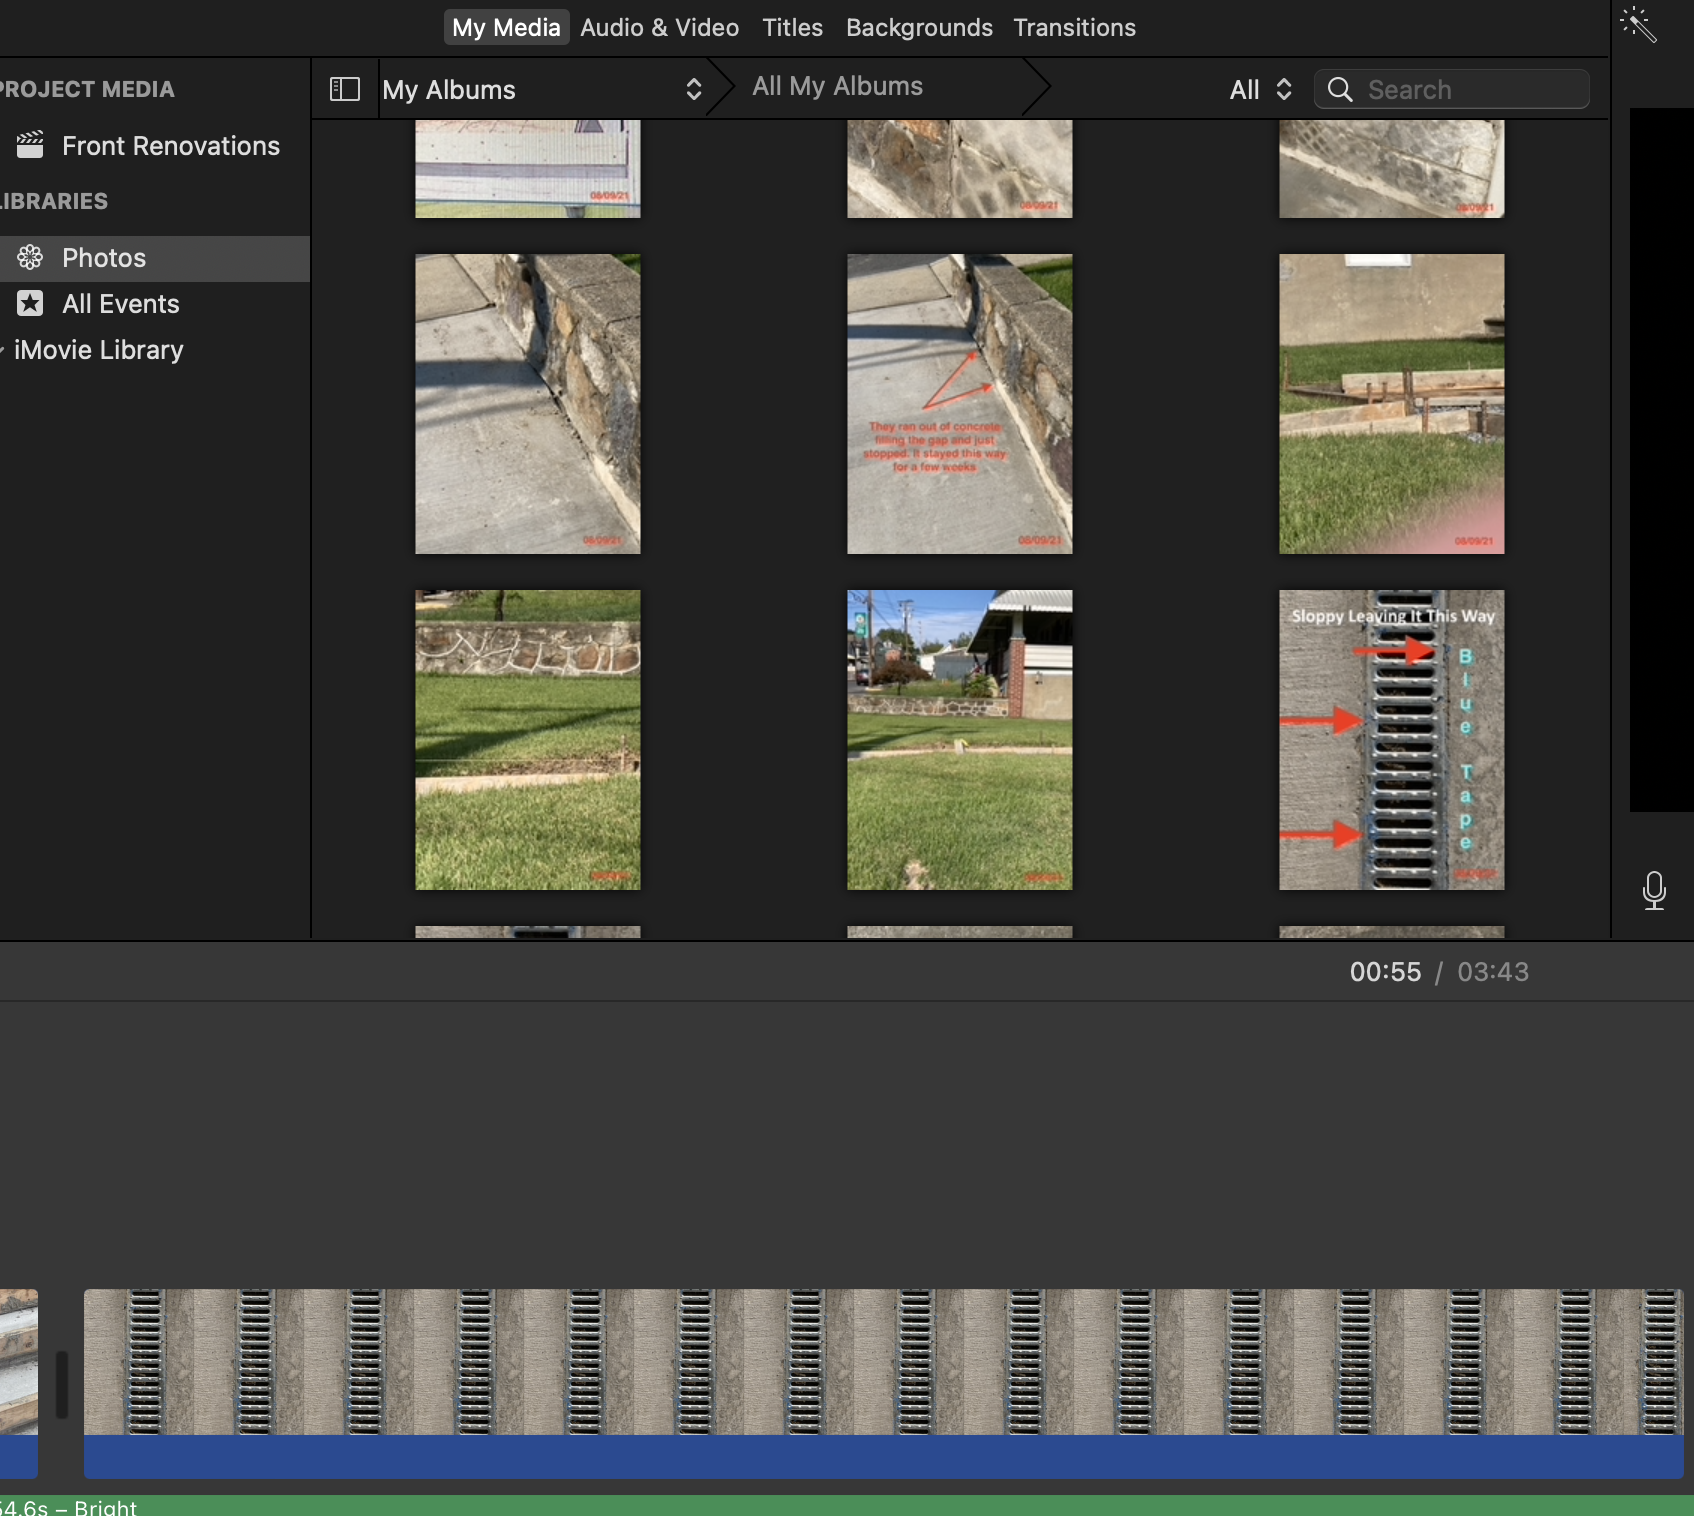Click the All My Albums breadcrumb
The height and width of the screenshot is (1516, 1694).
click(837, 87)
